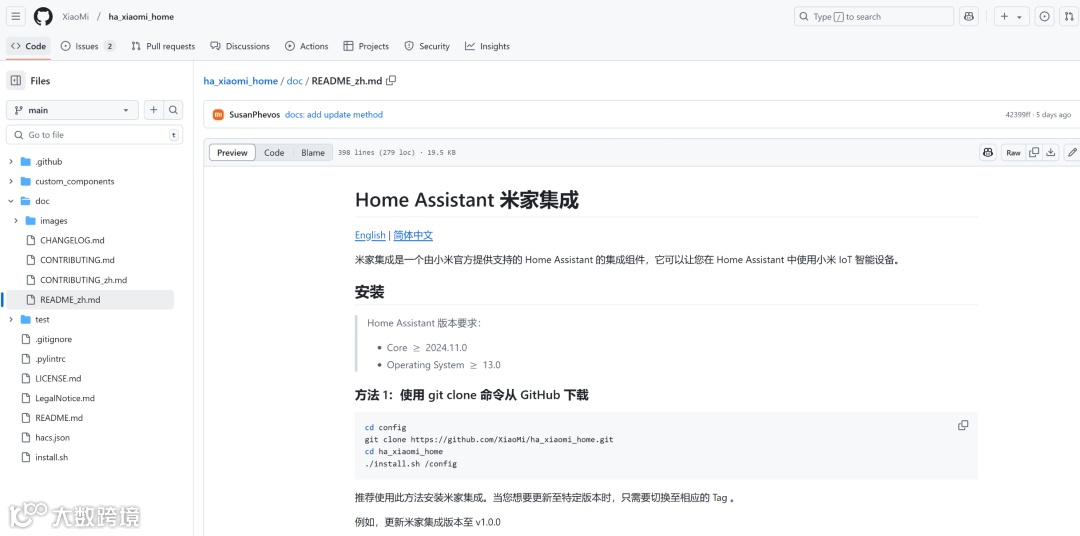Switch to Code view of file

(x=274, y=153)
